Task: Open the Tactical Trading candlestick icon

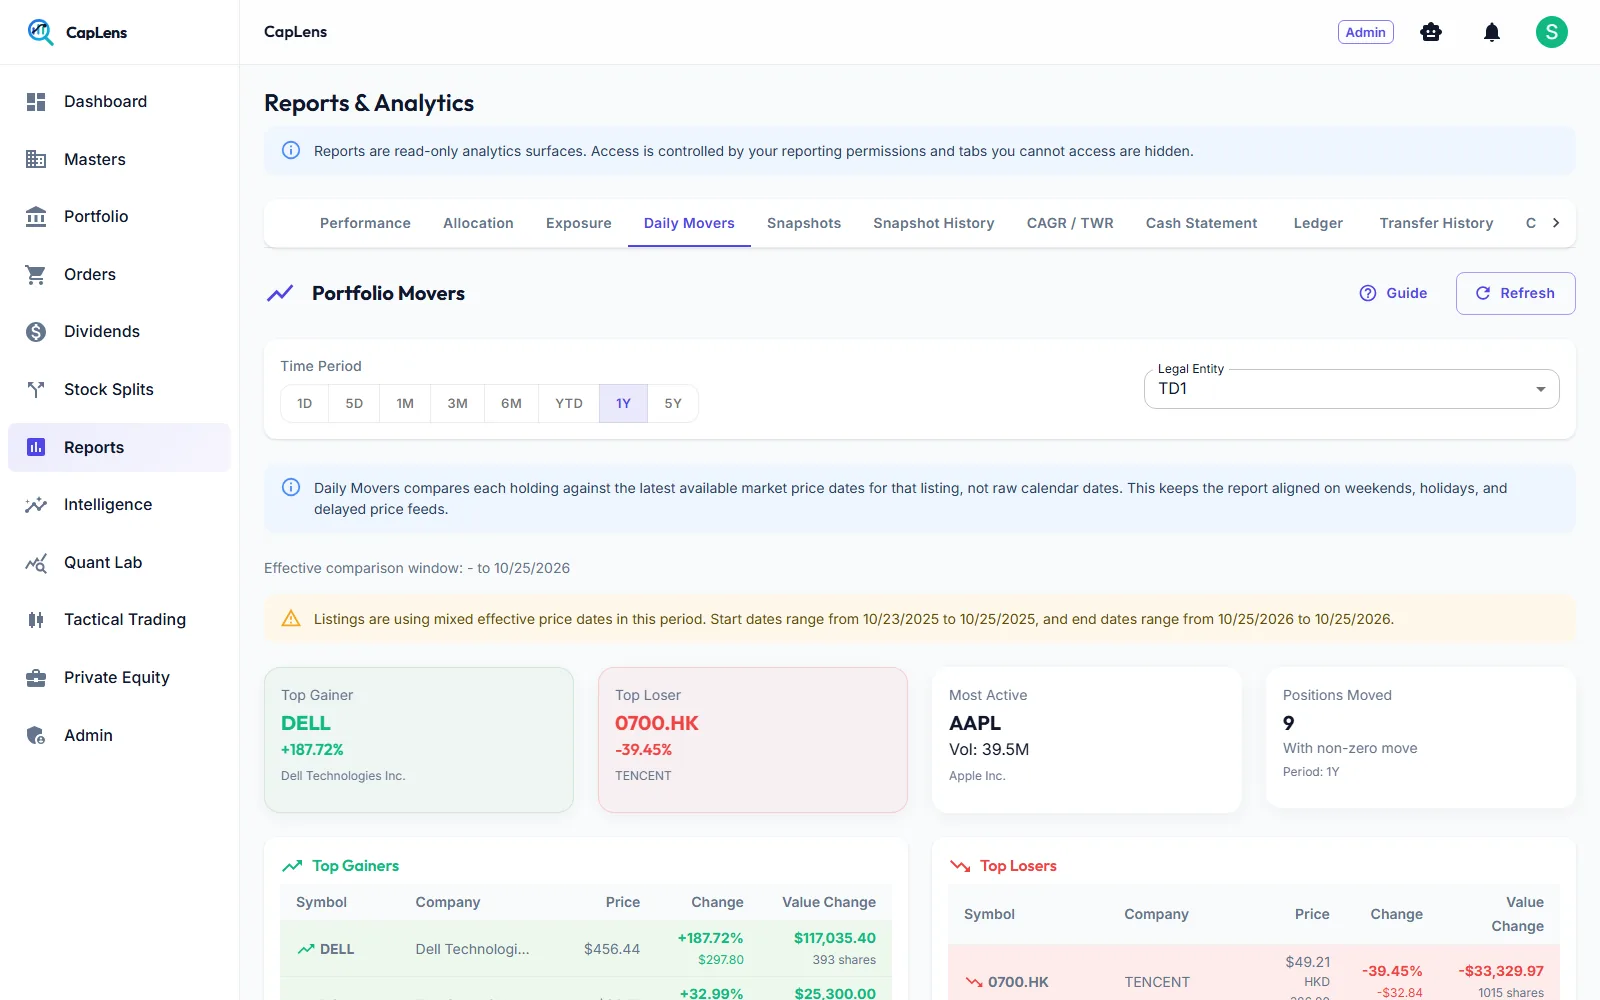Action: [x=36, y=620]
